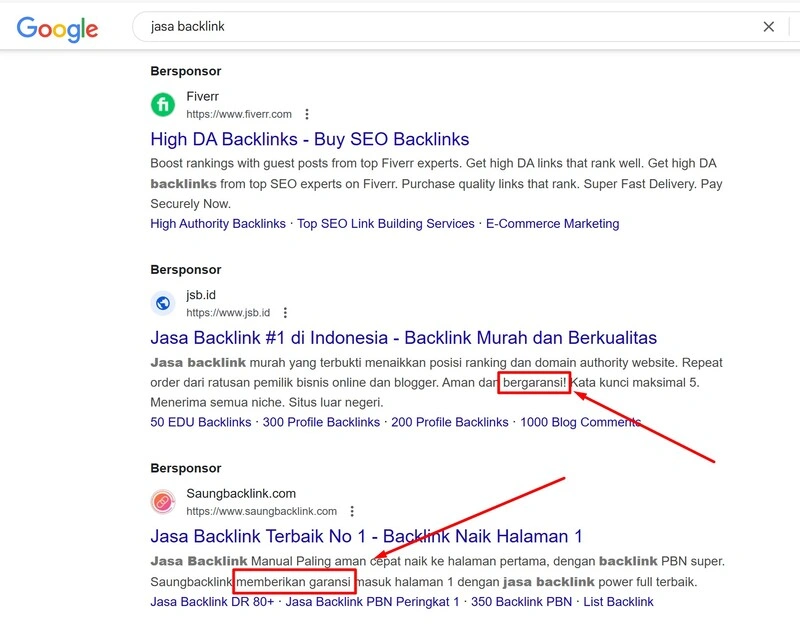Open the three-dot menu next to jsb.id URL
This screenshot has height=634, width=800.
(x=285, y=313)
